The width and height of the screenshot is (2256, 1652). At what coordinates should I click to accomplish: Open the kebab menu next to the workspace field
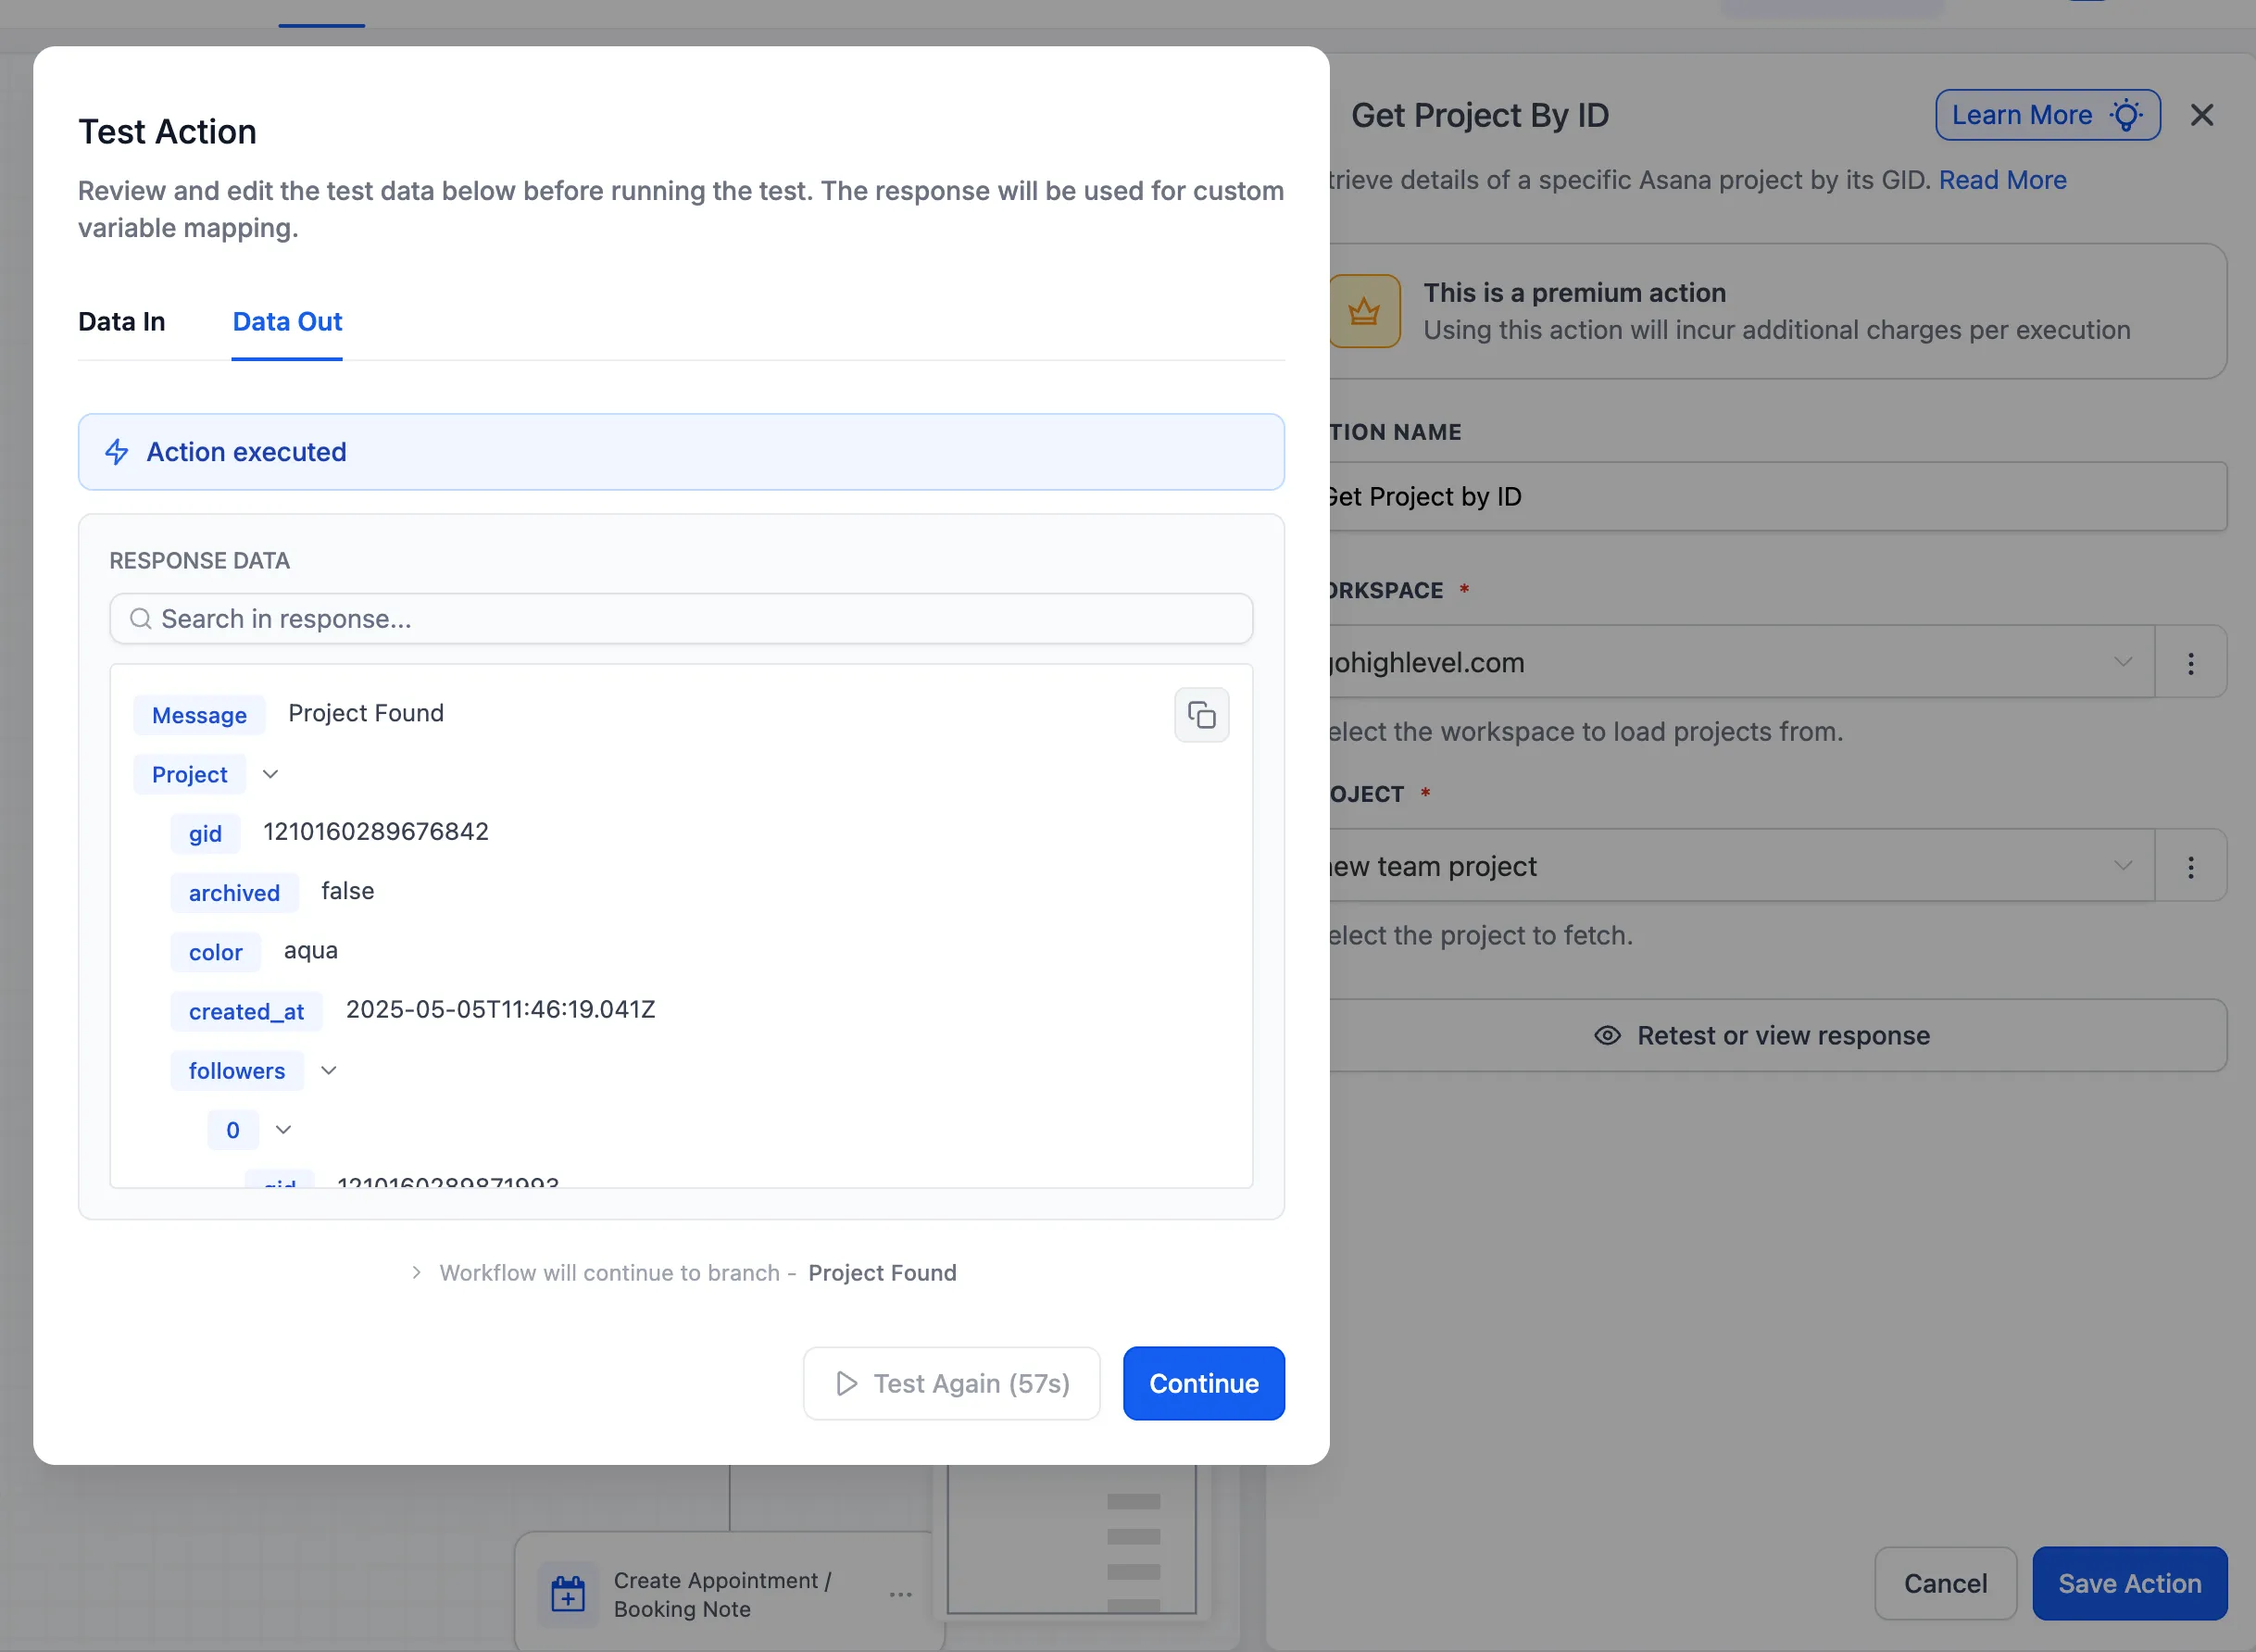click(2190, 662)
